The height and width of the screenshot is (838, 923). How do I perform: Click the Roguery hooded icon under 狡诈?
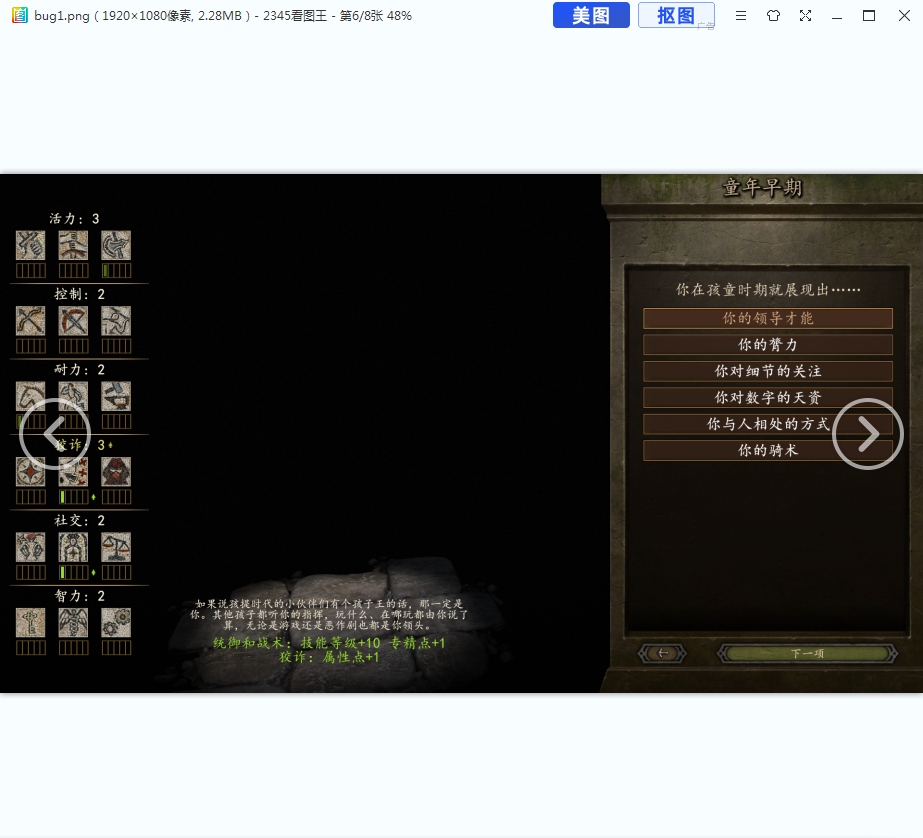[x=116, y=472]
